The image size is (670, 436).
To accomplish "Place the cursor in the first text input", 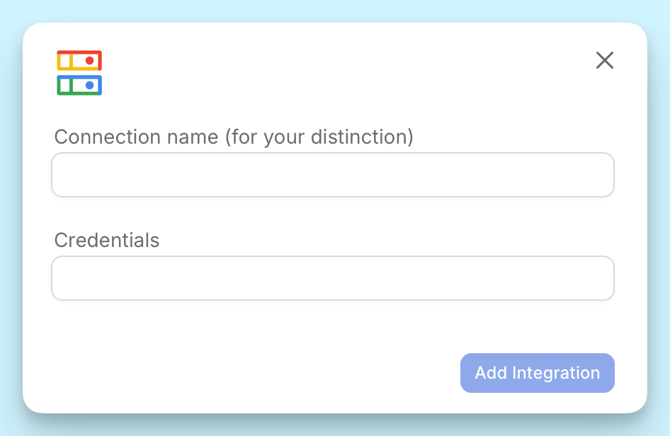I will (x=332, y=175).
